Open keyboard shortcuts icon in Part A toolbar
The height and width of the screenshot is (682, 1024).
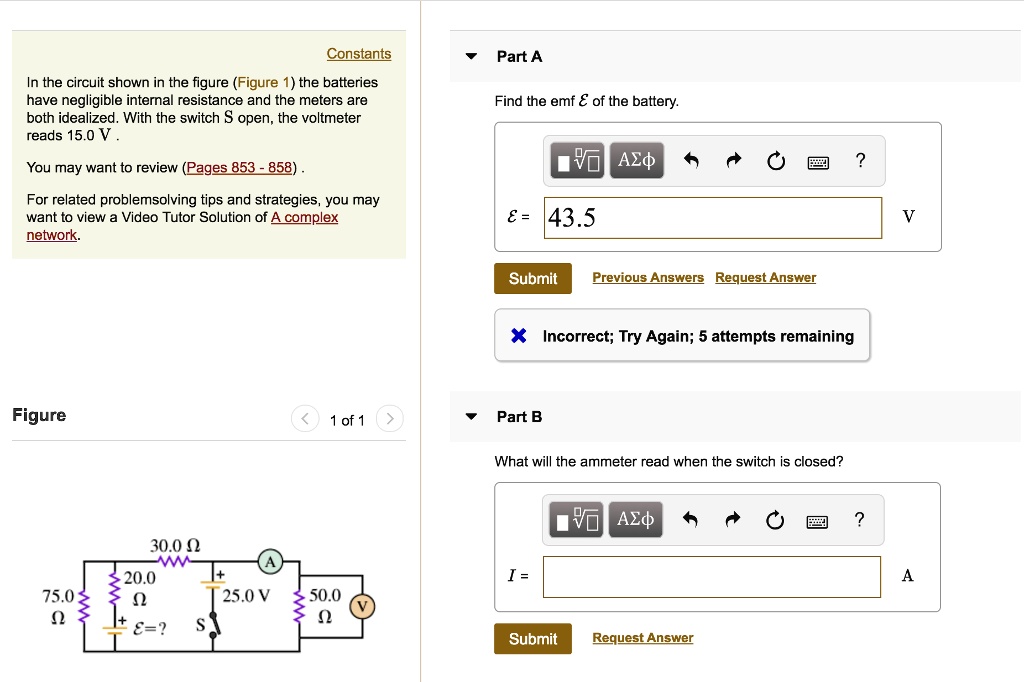coord(818,160)
